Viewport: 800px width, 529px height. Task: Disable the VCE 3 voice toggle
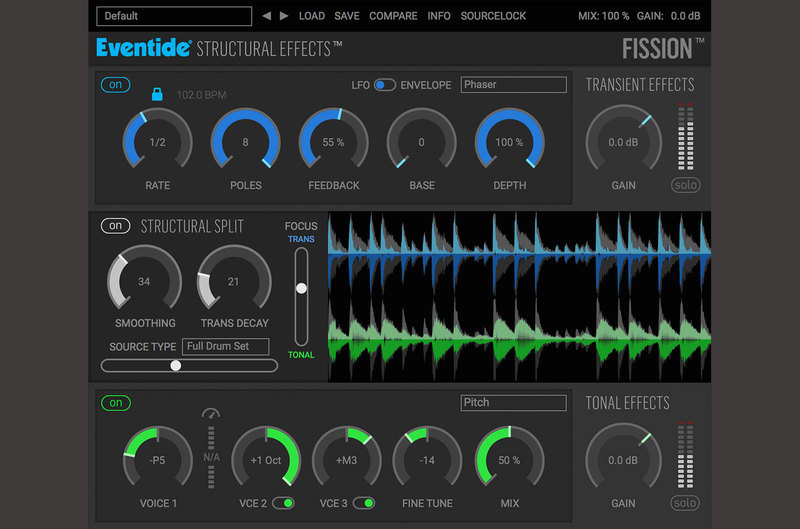coord(363,503)
